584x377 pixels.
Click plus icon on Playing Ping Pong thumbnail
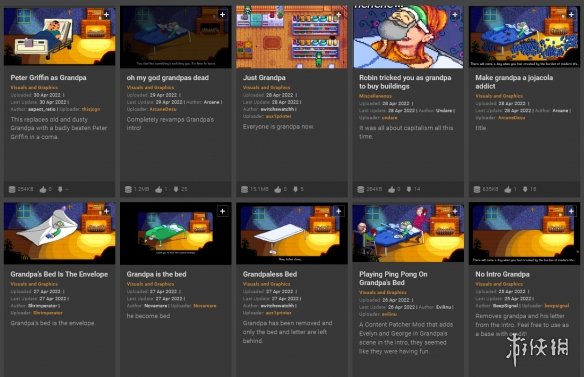click(x=455, y=211)
